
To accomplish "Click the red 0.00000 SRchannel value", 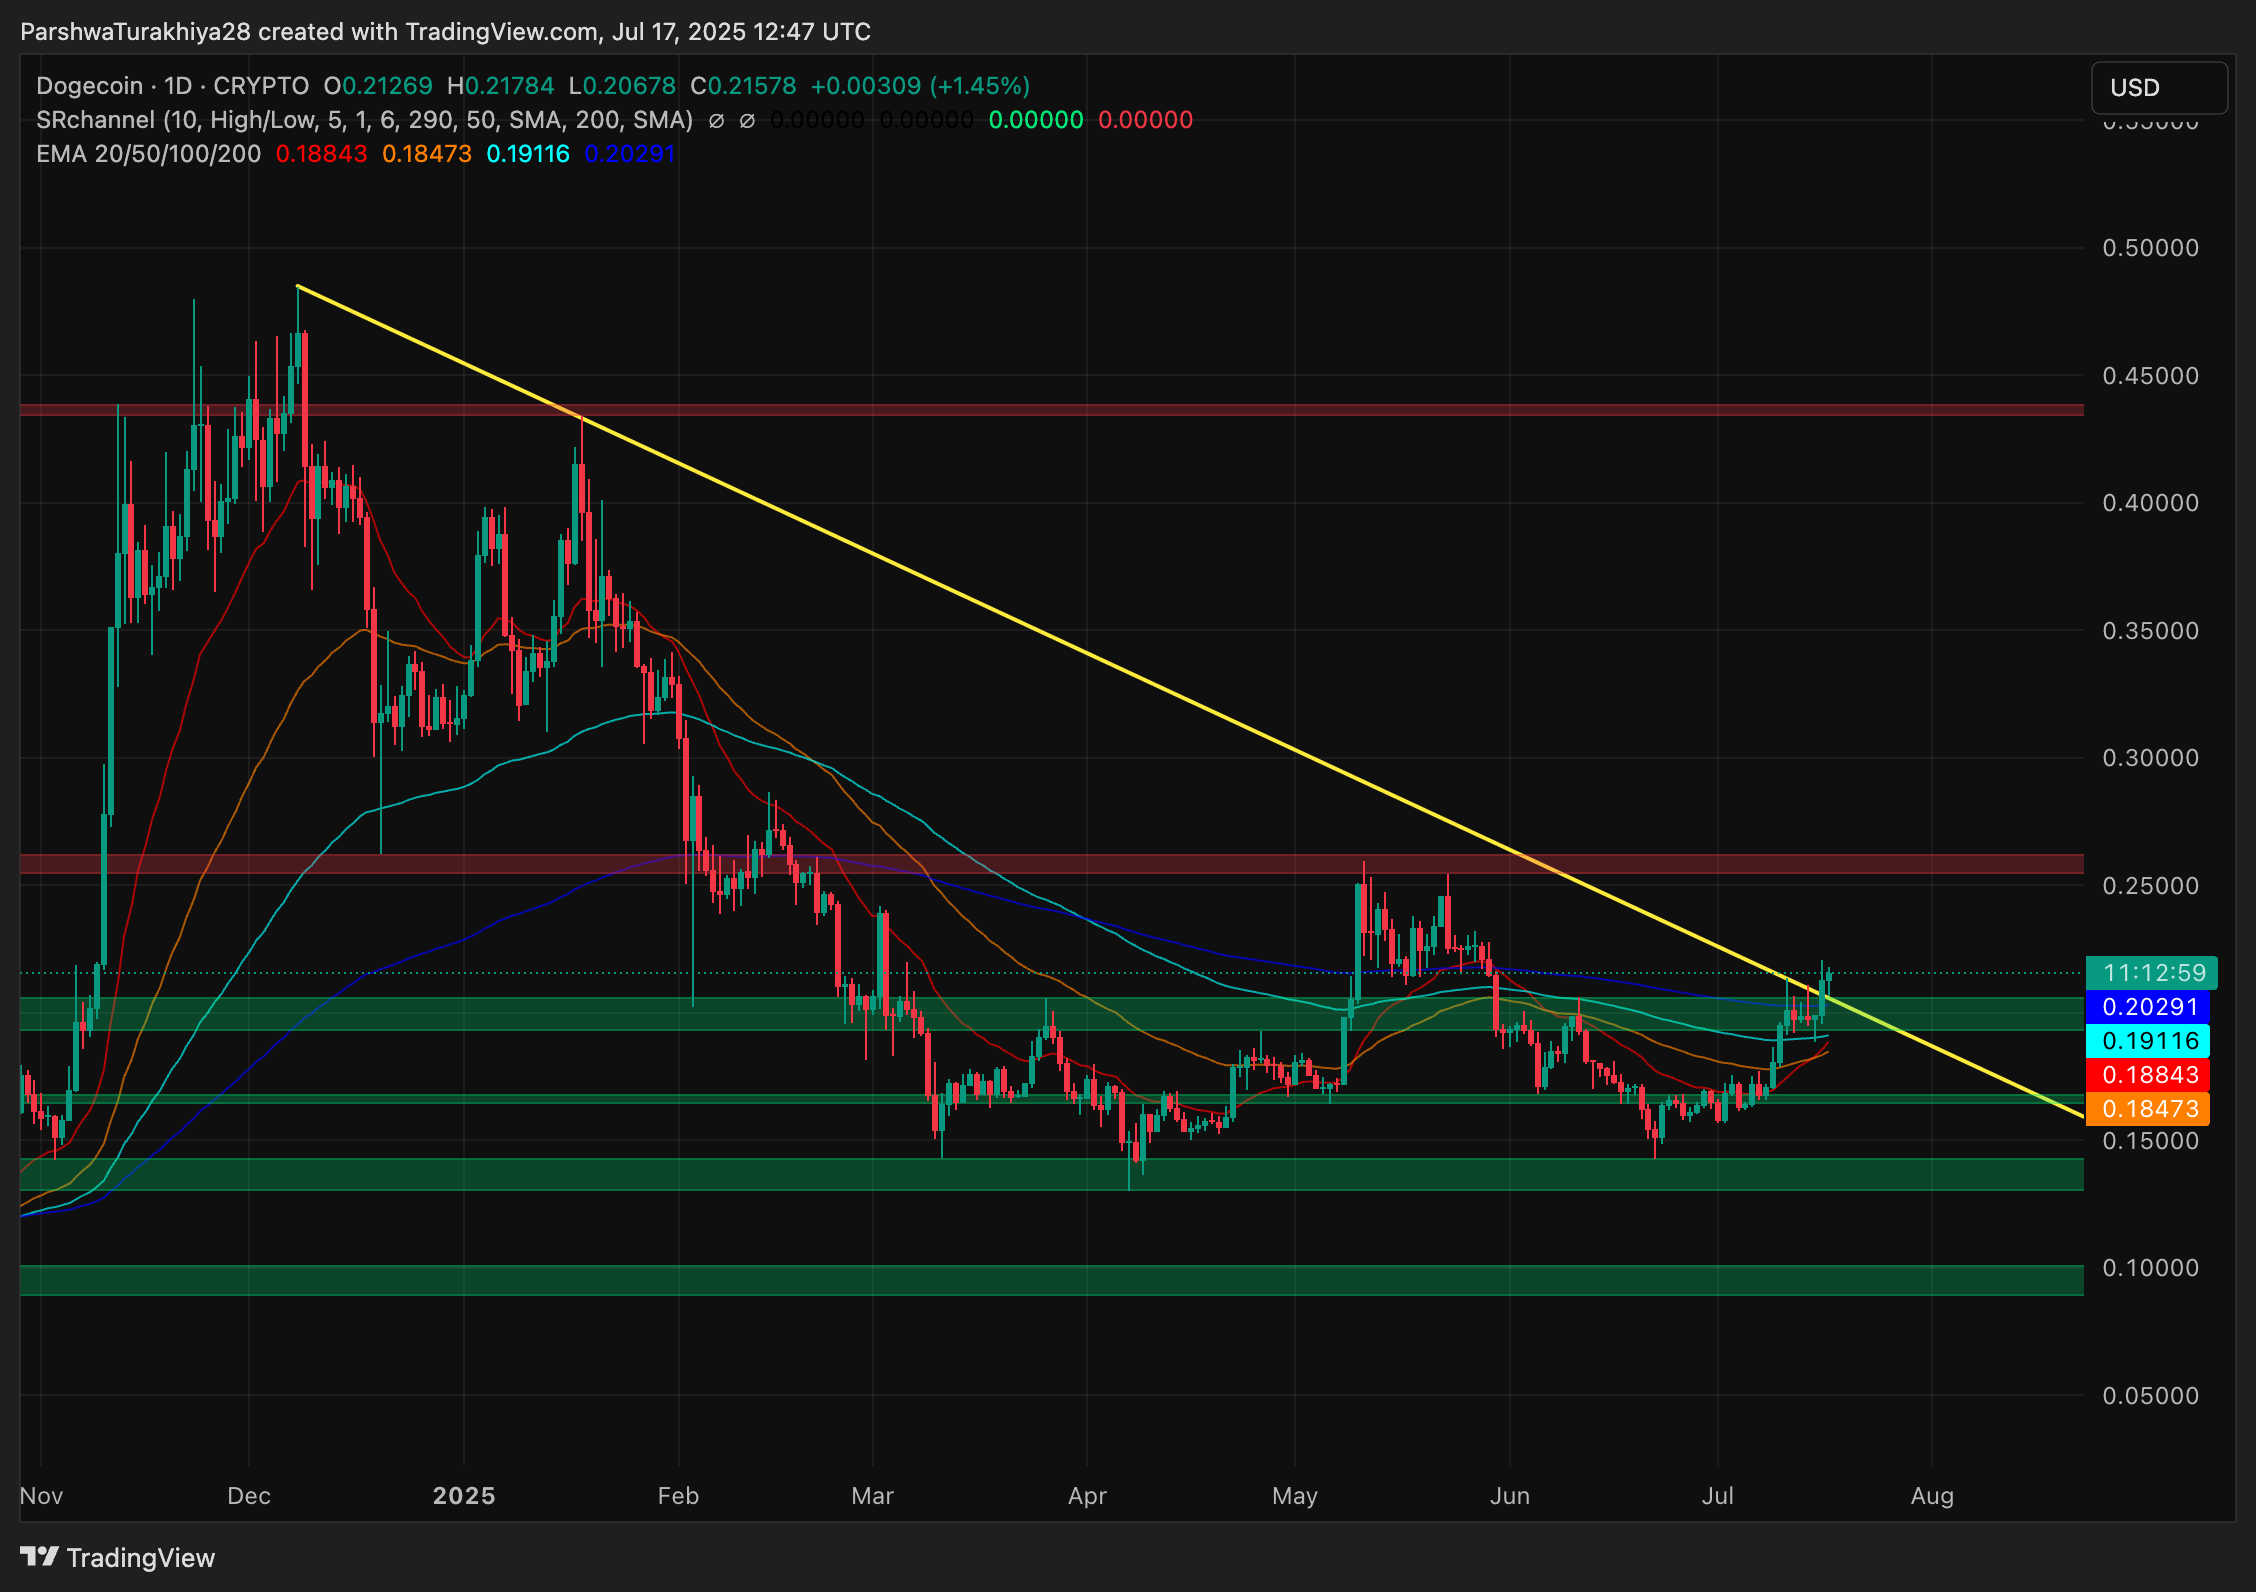I will coord(1145,120).
